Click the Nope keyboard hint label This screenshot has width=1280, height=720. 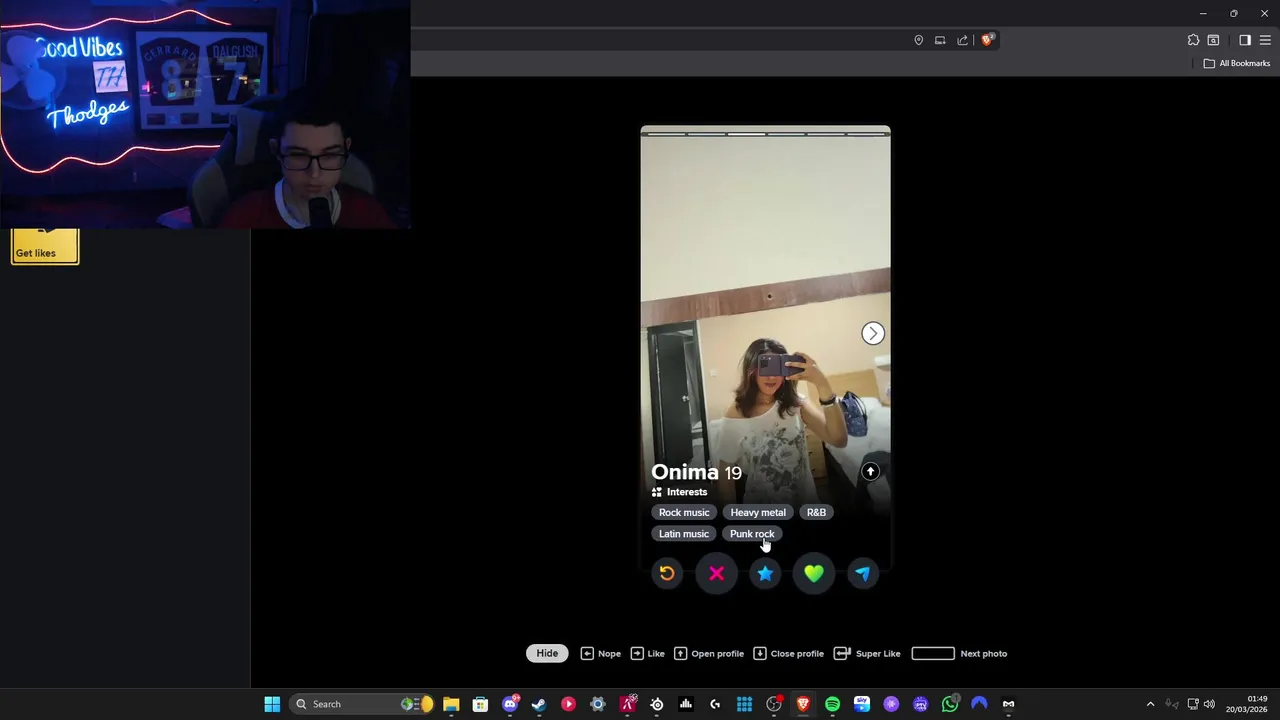coord(609,653)
